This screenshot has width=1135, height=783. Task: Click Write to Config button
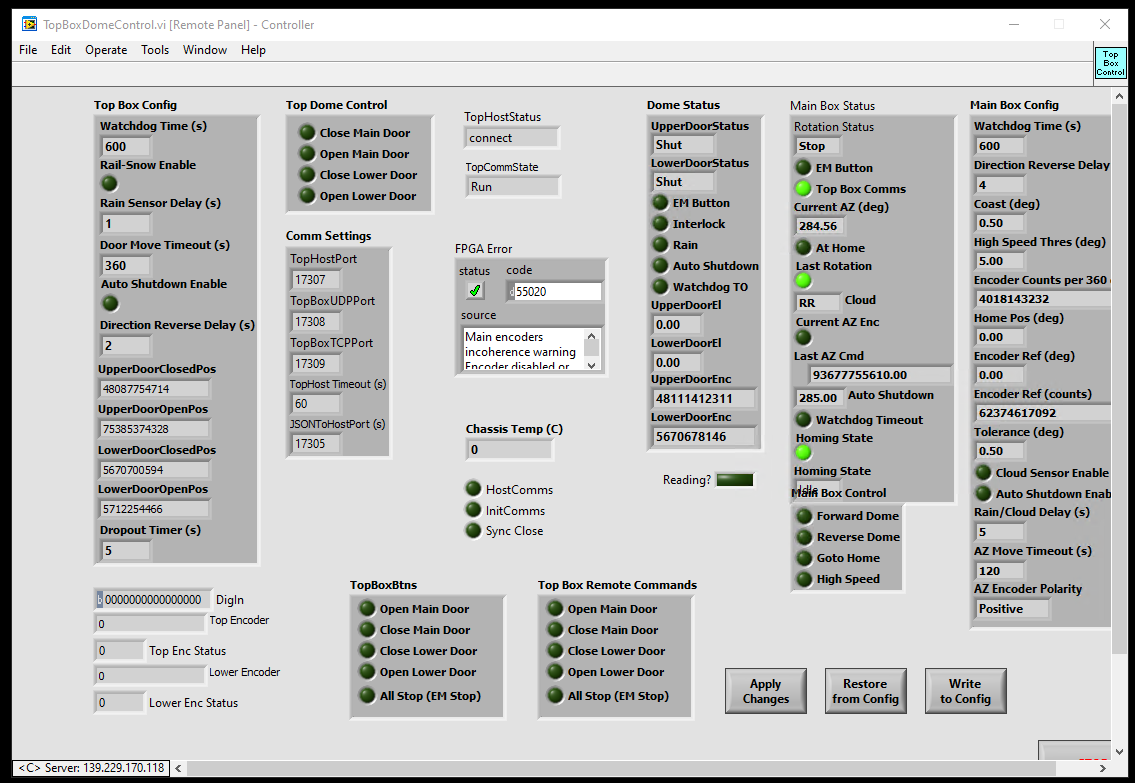pos(966,691)
